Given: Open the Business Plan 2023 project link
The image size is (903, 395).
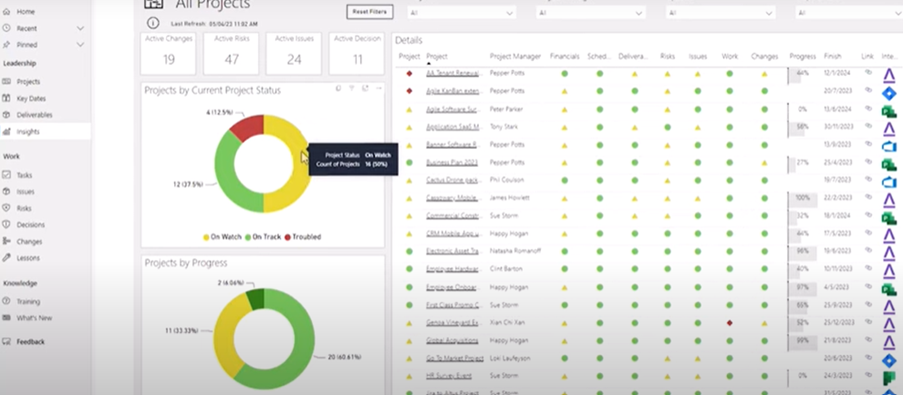Looking at the screenshot, I should pyautogui.click(x=453, y=162).
